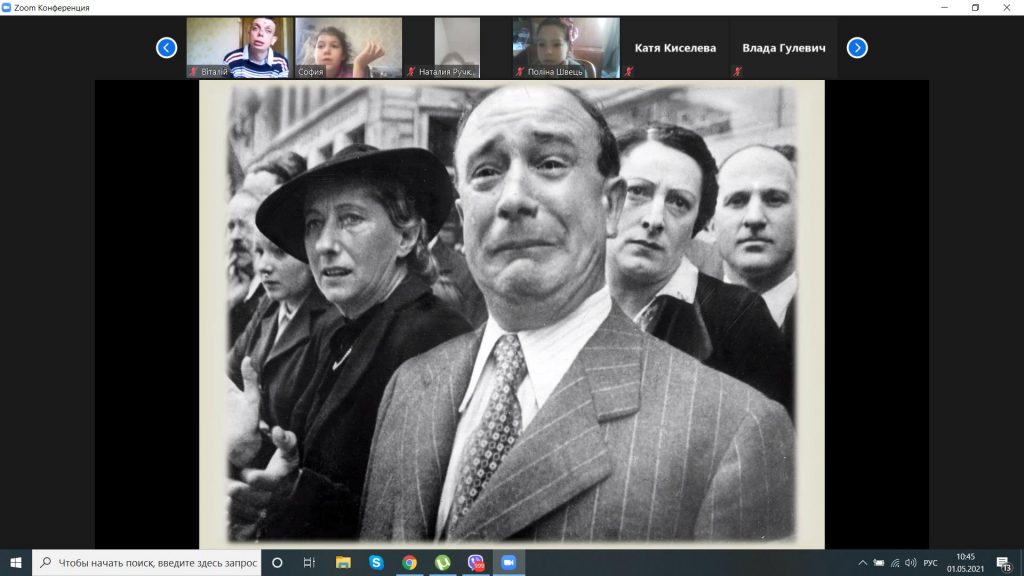
Task: Open network connection tray icon
Action: tap(895, 563)
